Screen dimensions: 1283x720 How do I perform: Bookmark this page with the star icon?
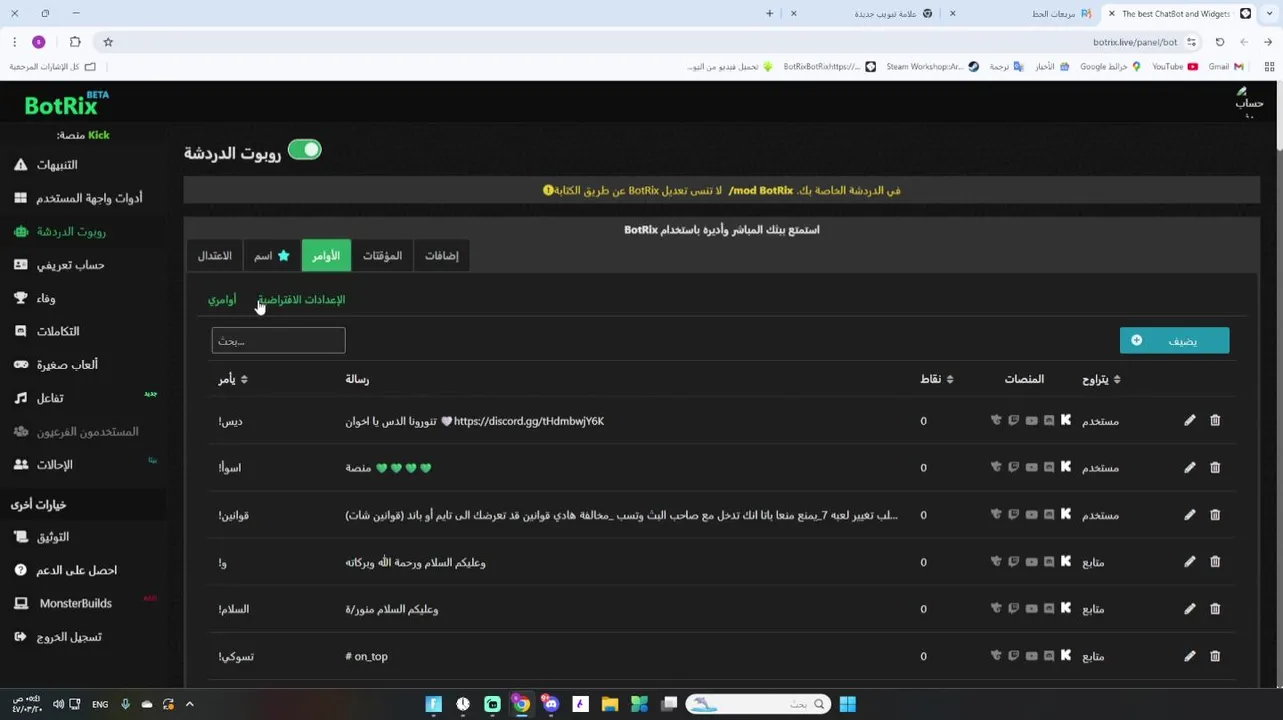click(108, 42)
